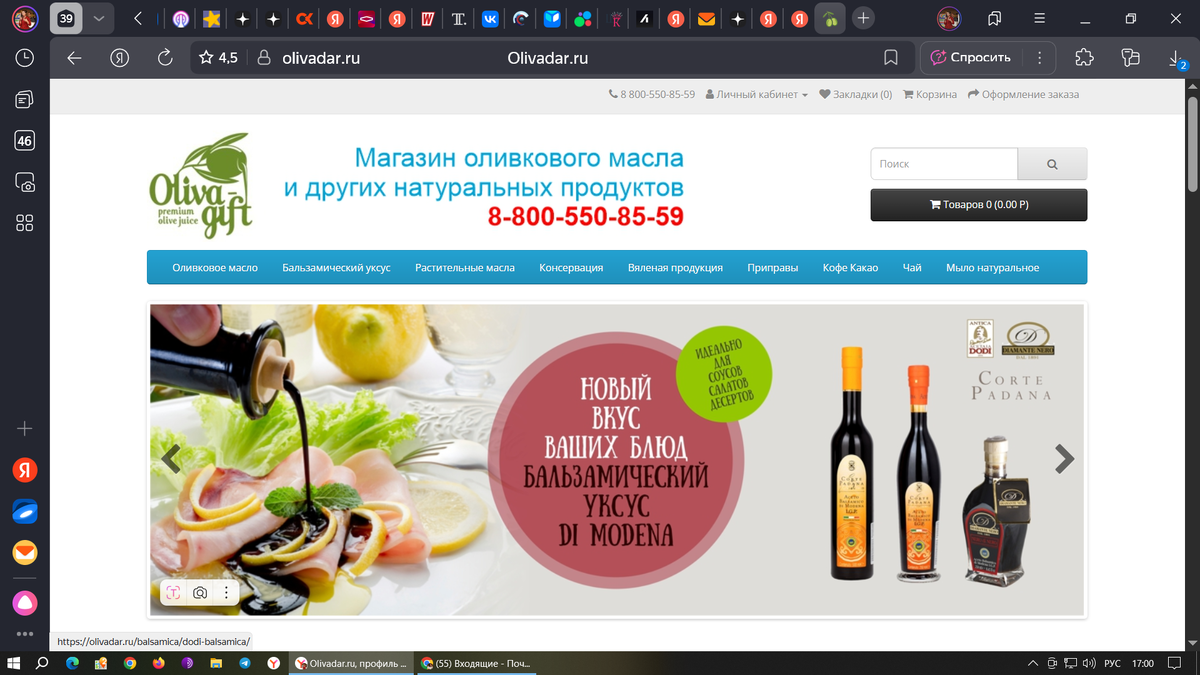Screen dimensions: 1200x675
Task: Open Бальзамический уксус menu category
Action: click(x=336, y=268)
